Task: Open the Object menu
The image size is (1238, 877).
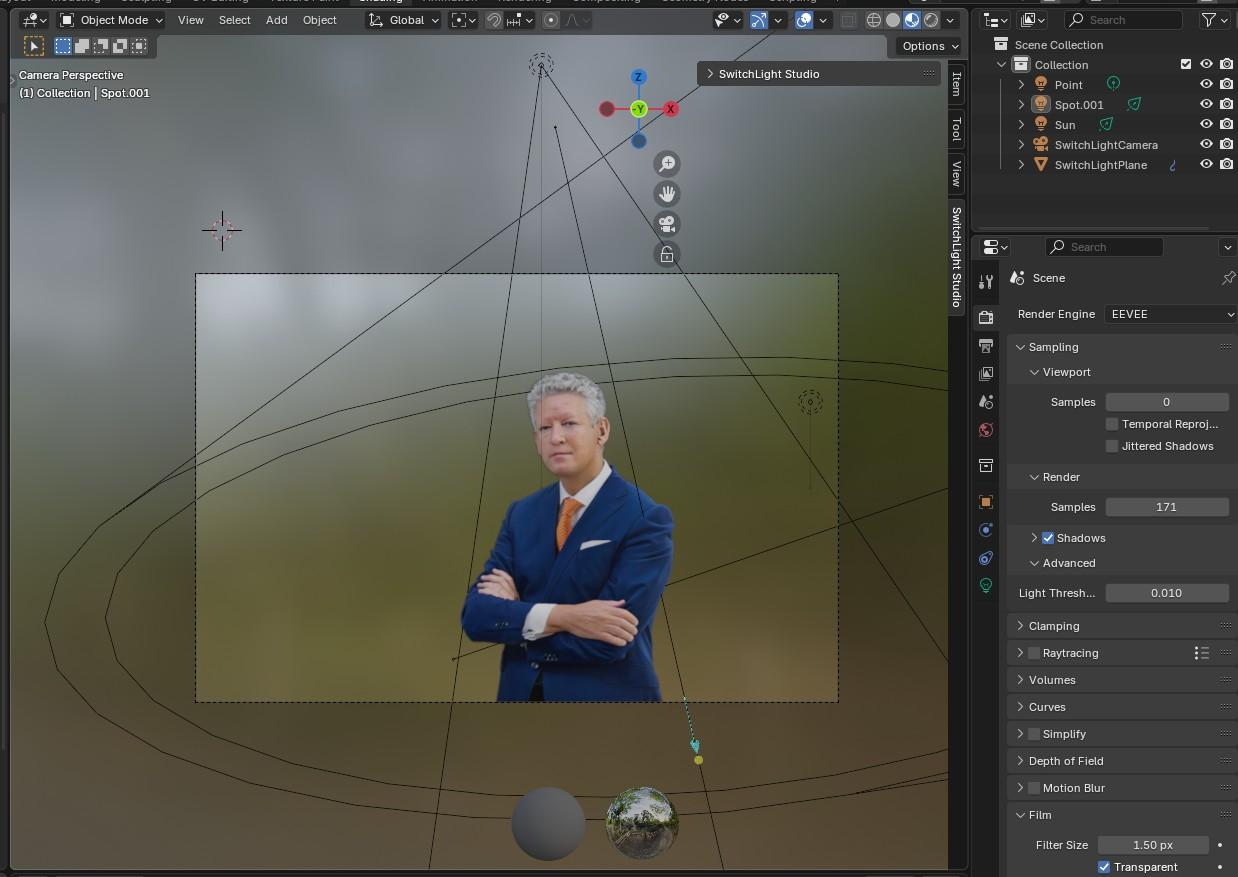Action: coord(320,20)
